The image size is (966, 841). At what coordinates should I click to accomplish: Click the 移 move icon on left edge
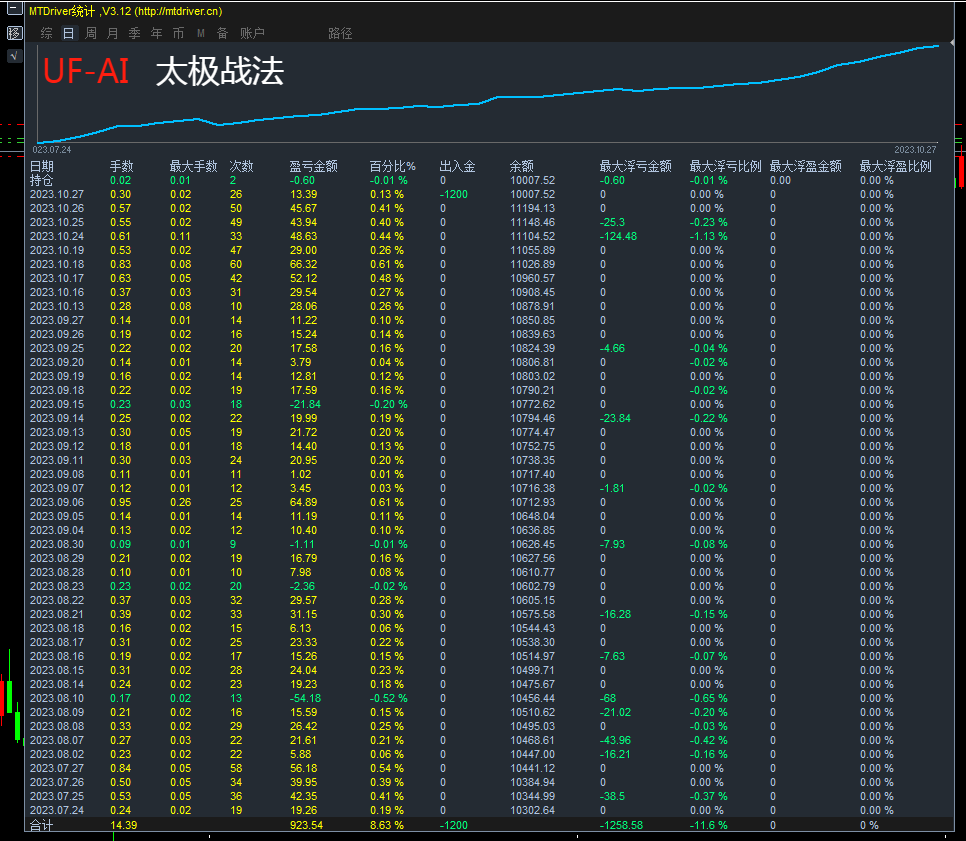click(13, 32)
